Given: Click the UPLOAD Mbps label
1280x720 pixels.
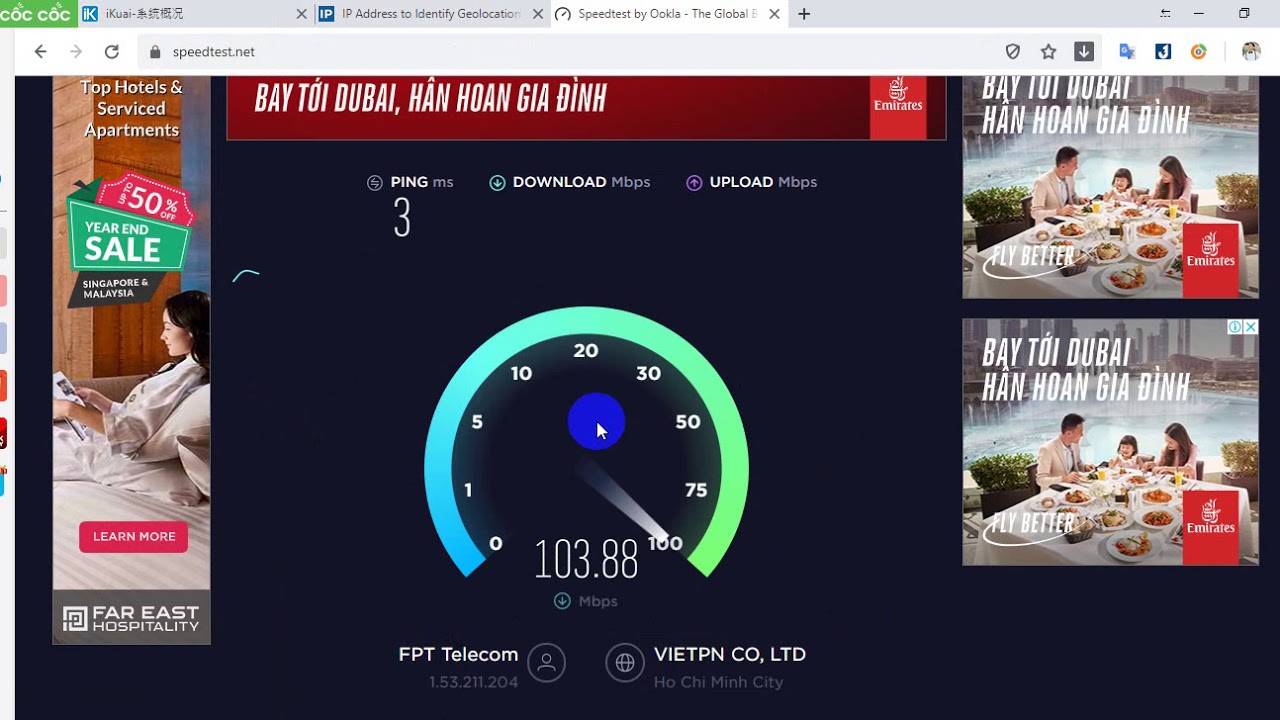Looking at the screenshot, I should pos(763,182).
